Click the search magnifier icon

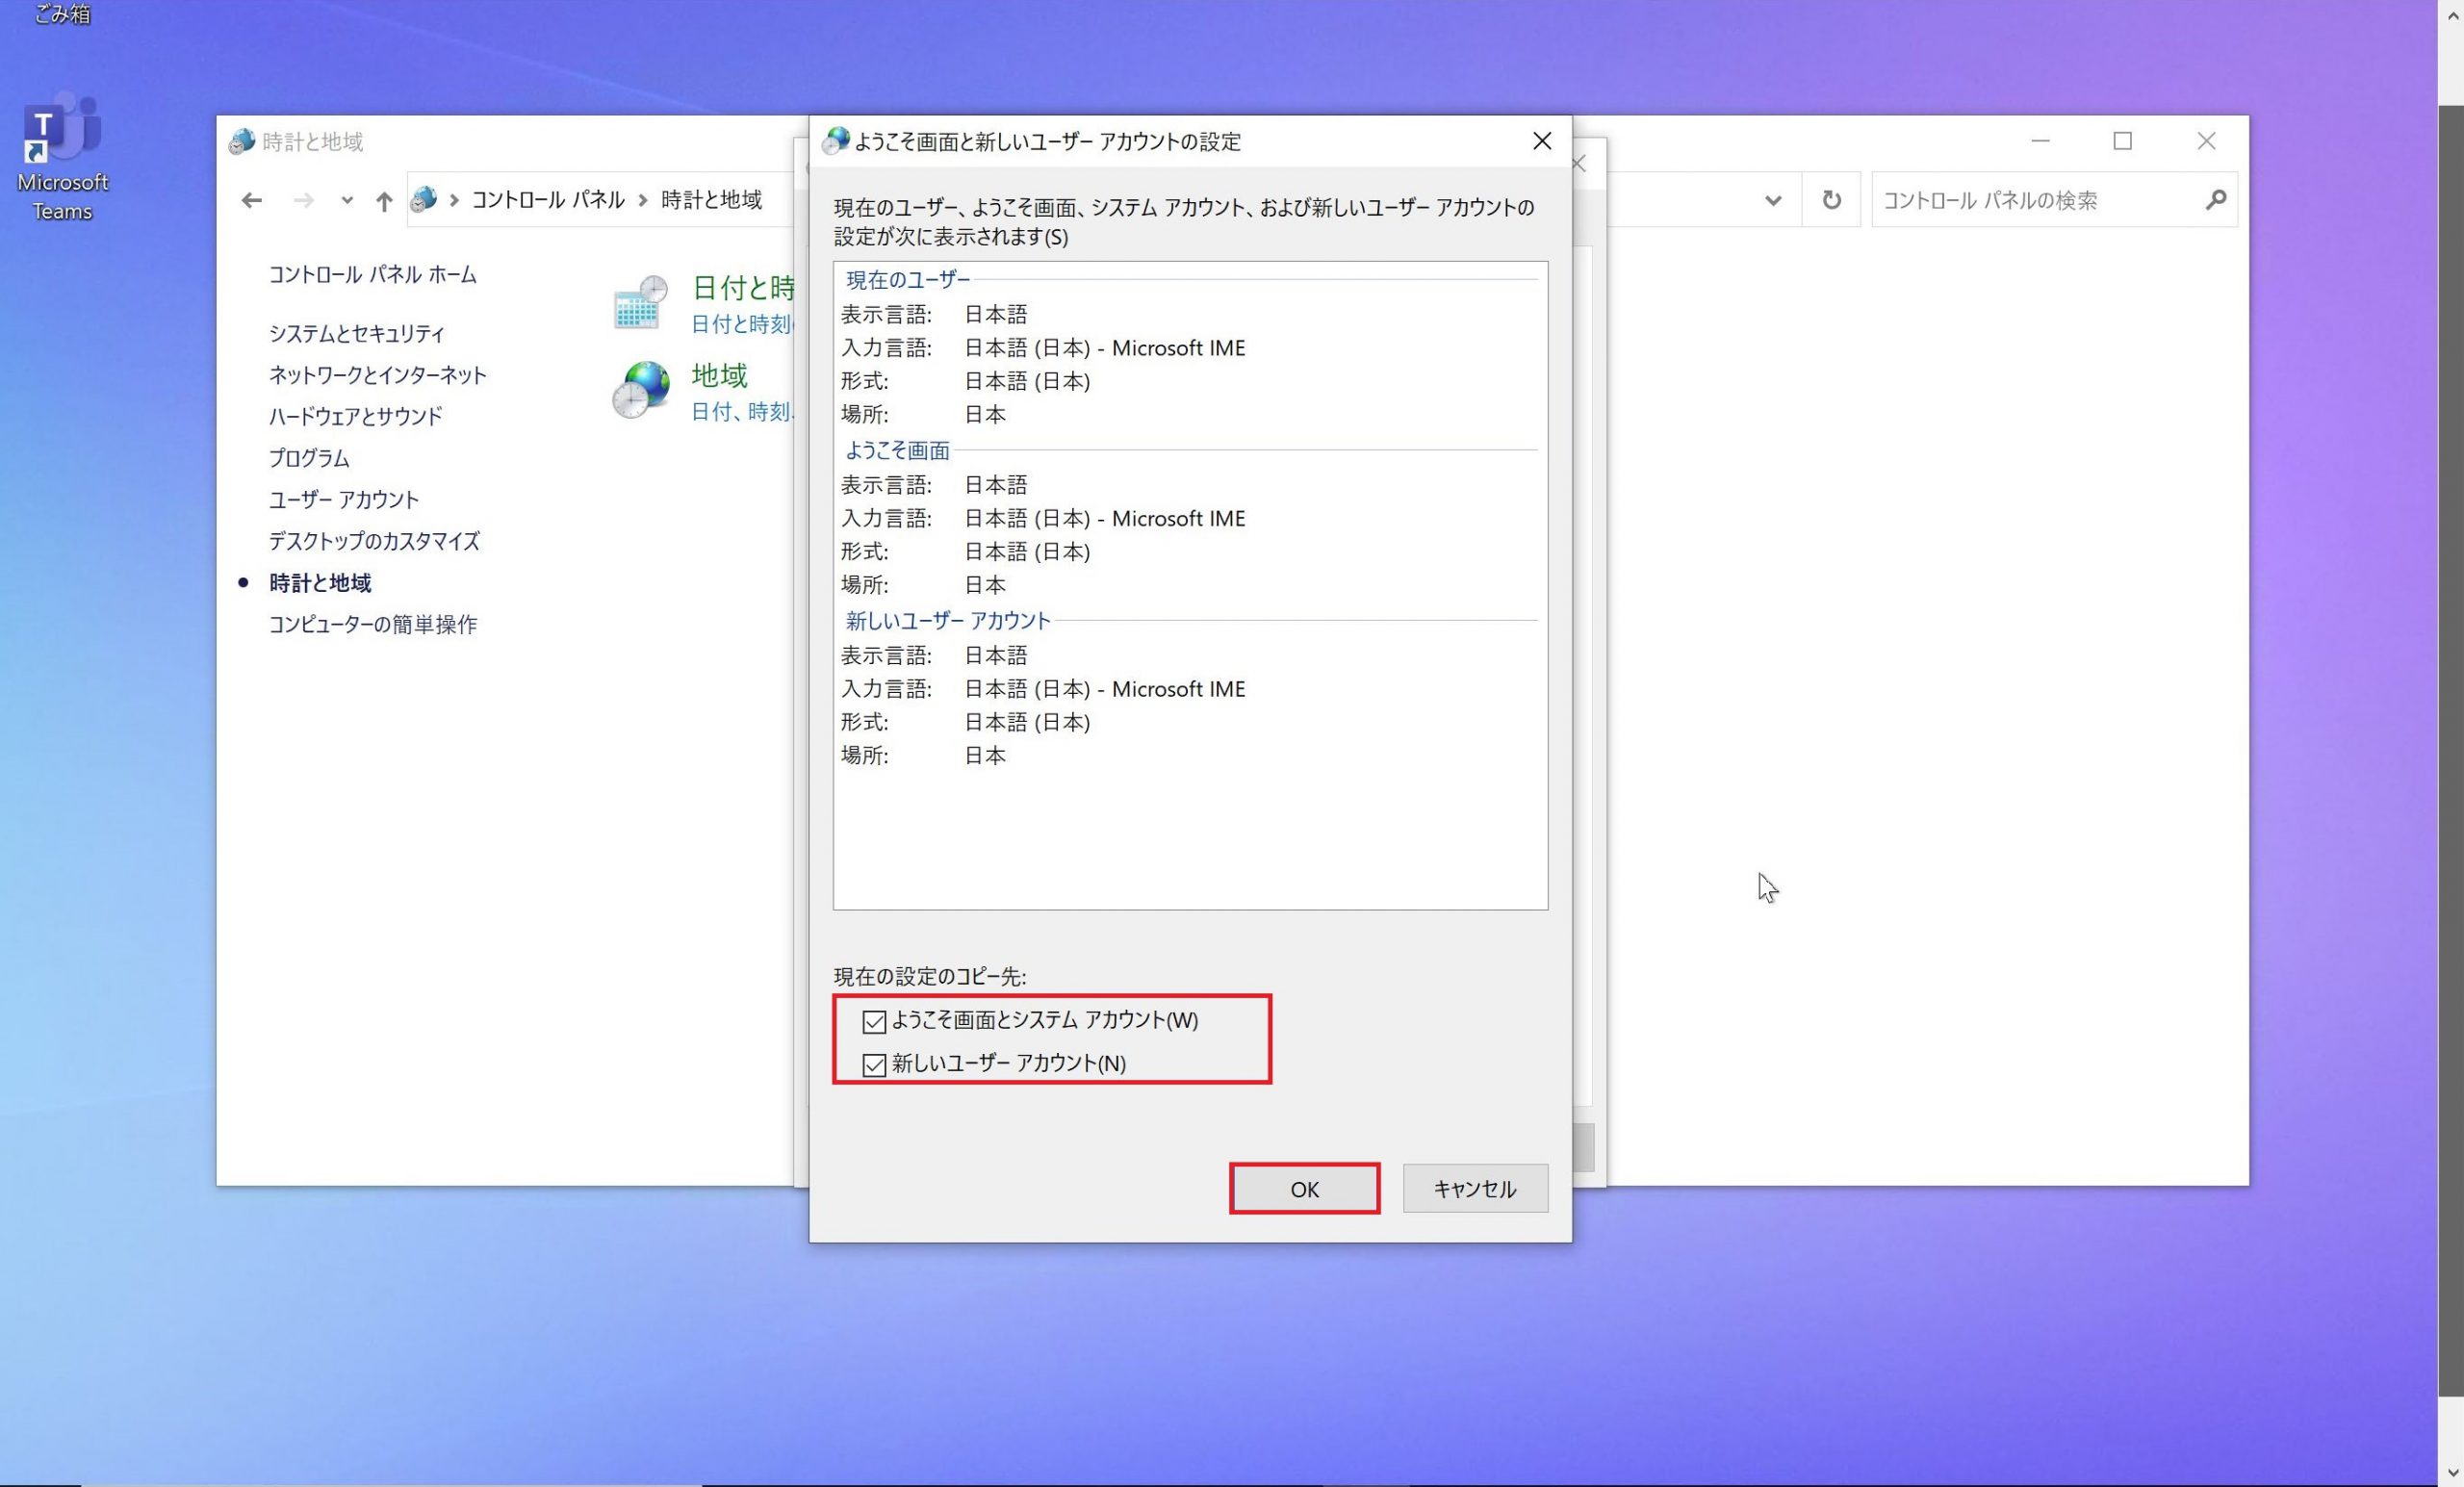2215,200
